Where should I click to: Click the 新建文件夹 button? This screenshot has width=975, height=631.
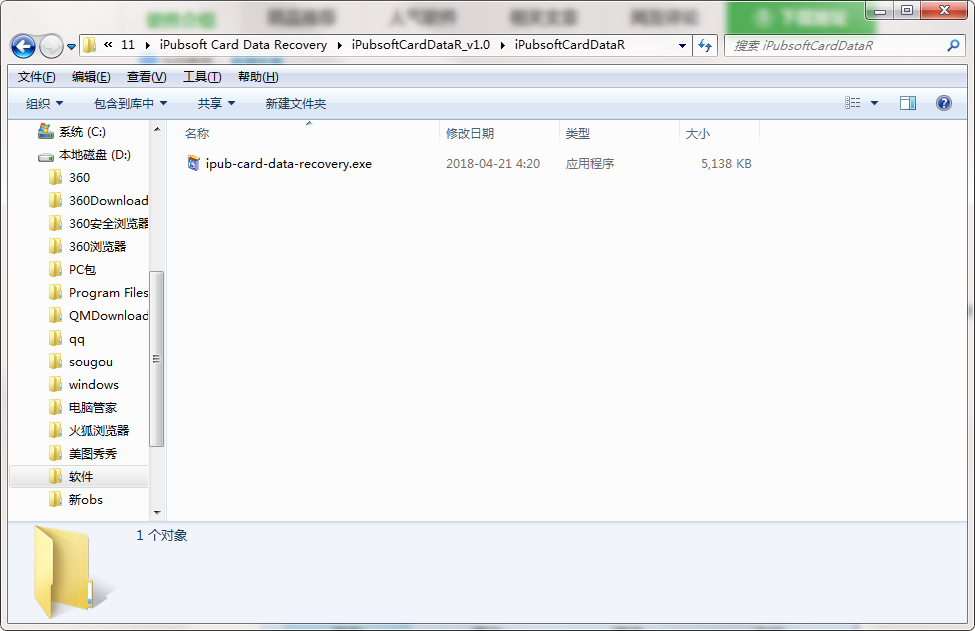(x=295, y=103)
